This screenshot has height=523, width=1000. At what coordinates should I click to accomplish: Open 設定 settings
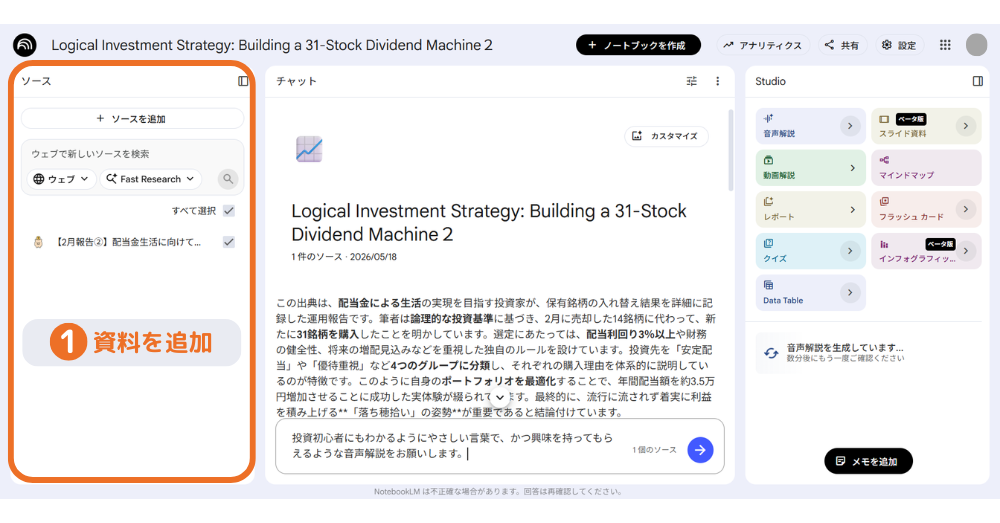(899, 45)
